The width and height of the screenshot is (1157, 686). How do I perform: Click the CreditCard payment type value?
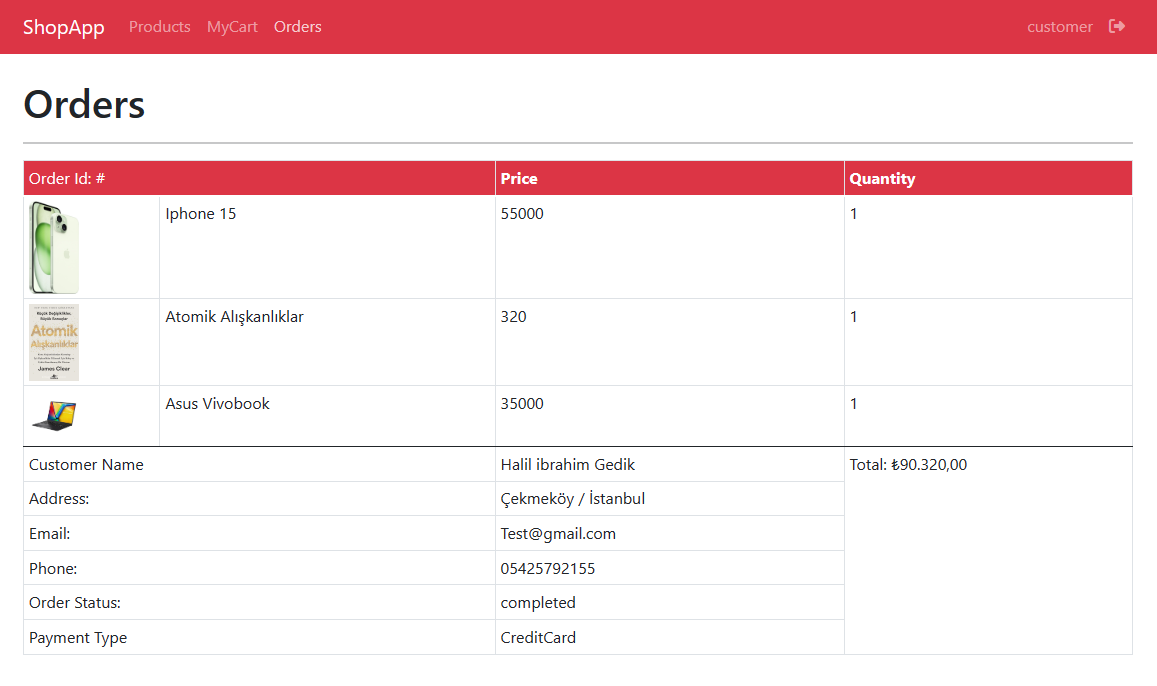tap(538, 637)
